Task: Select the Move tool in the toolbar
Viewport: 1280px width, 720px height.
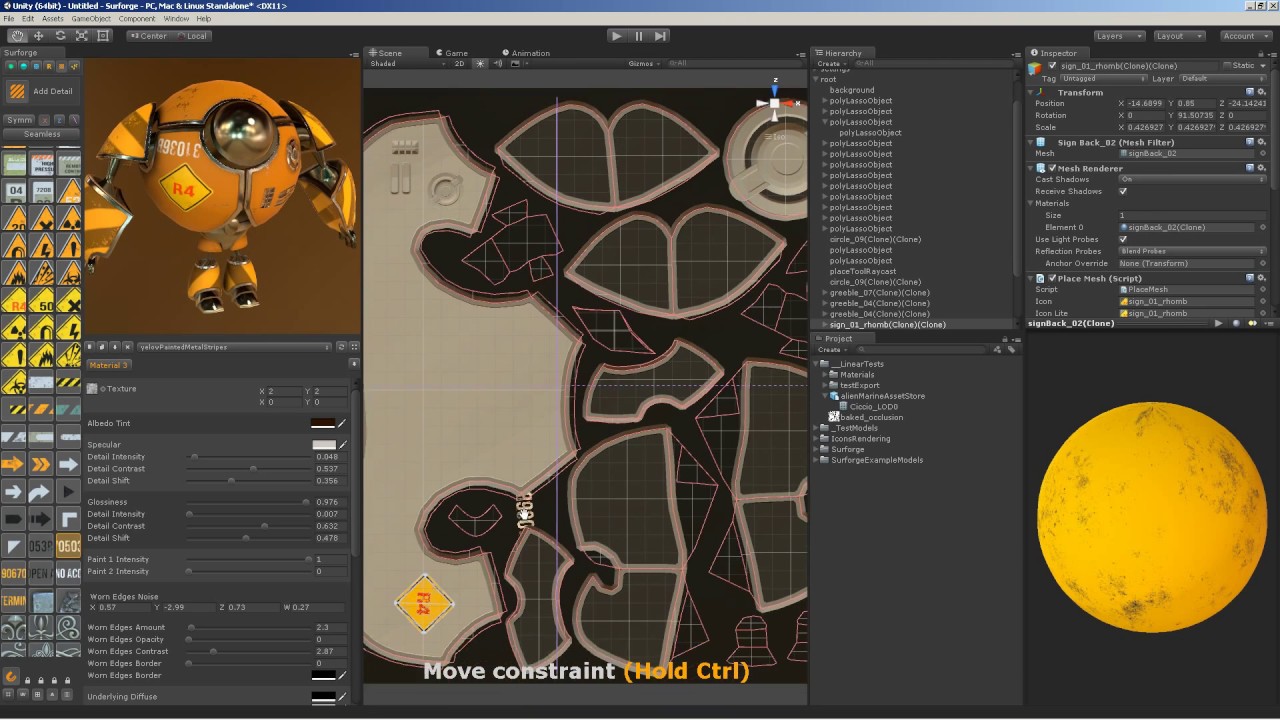Action: pos(39,36)
